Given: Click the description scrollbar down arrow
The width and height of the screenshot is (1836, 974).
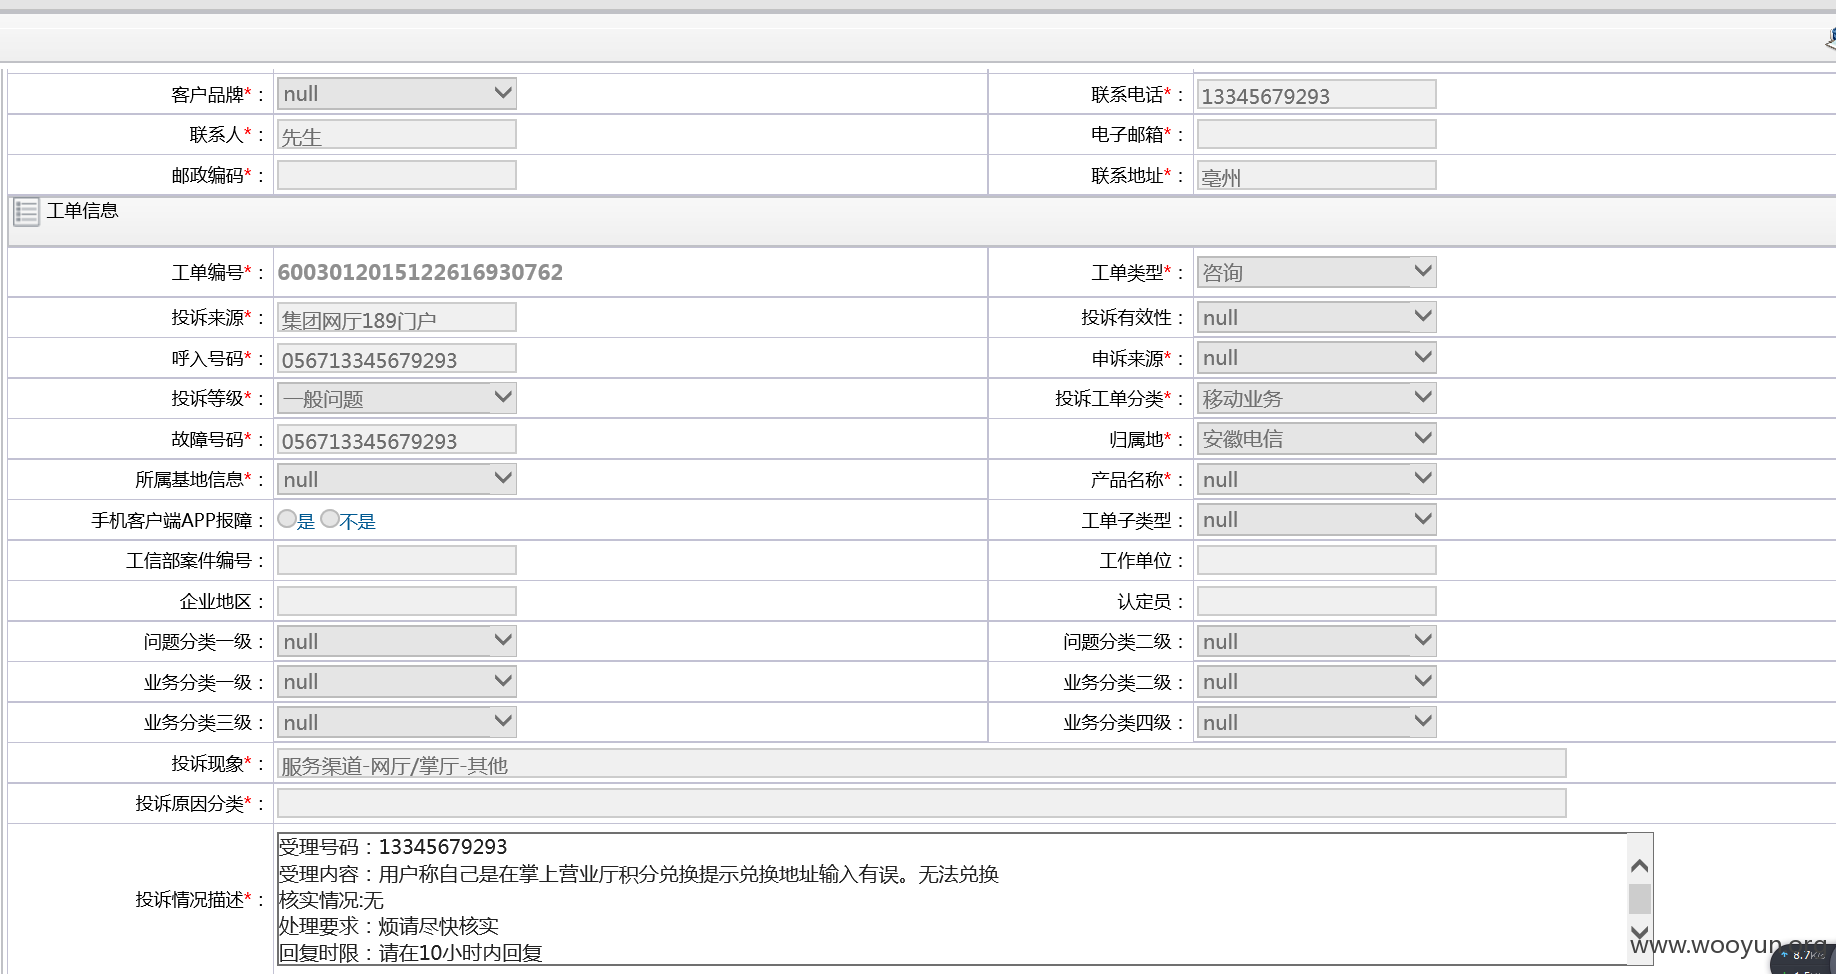Looking at the screenshot, I should (1639, 932).
